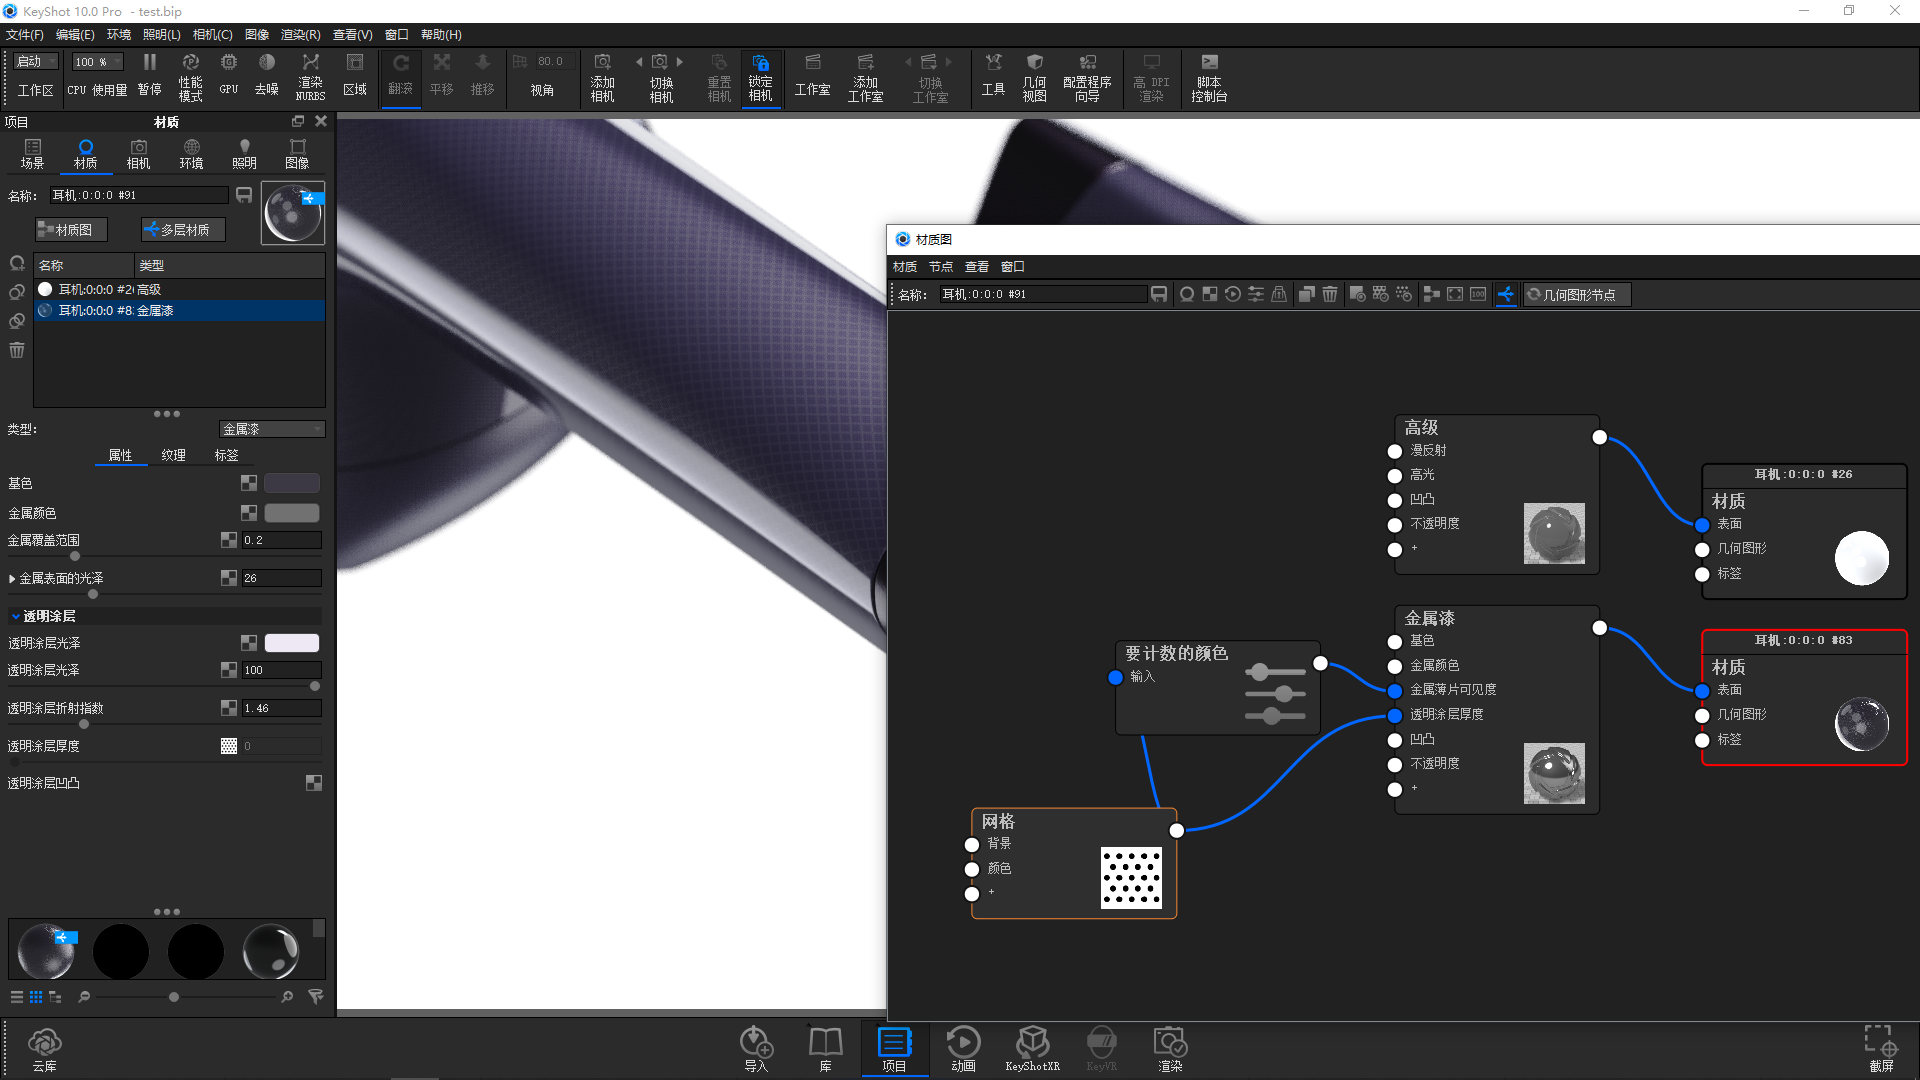The width and height of the screenshot is (1920, 1080).
Task: Toggle the 多层材质 multi-layer material mode
Action: point(182,229)
